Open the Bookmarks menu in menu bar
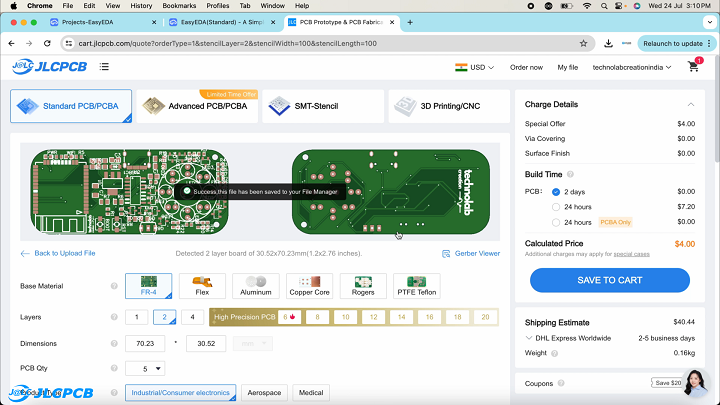This screenshot has height=405, width=720. pyautogui.click(x=179, y=6)
